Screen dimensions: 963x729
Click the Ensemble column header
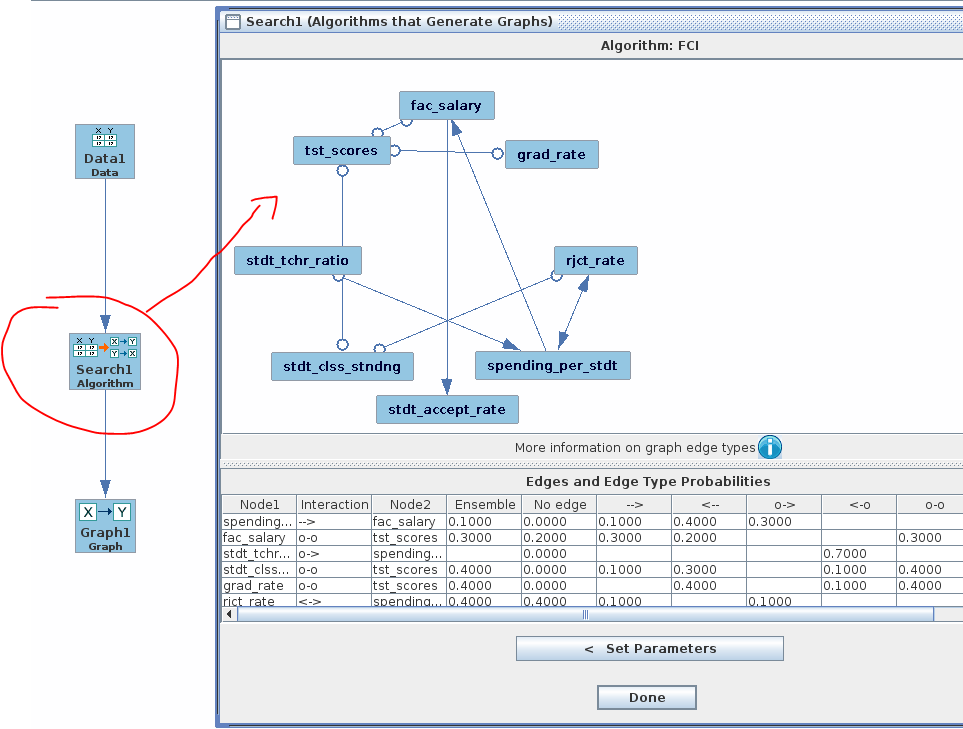484,504
